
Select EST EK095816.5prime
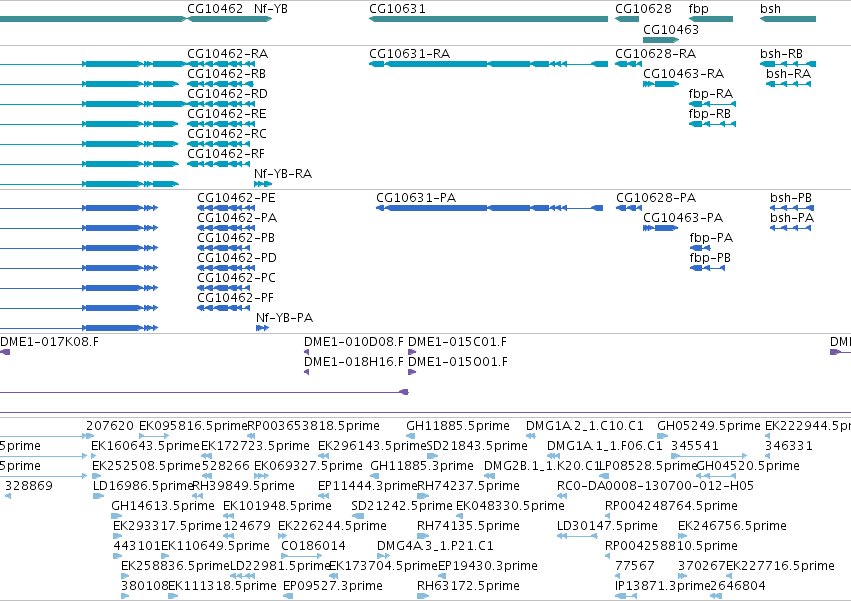point(193,426)
